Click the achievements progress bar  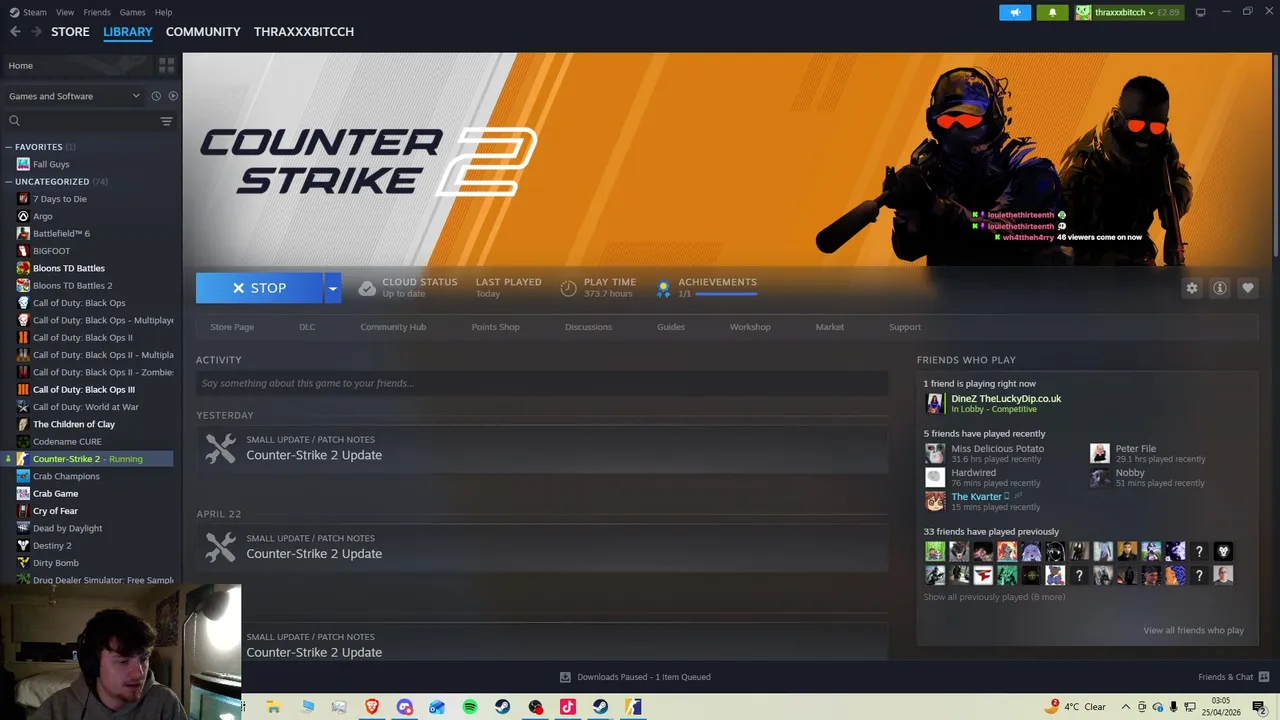point(726,295)
